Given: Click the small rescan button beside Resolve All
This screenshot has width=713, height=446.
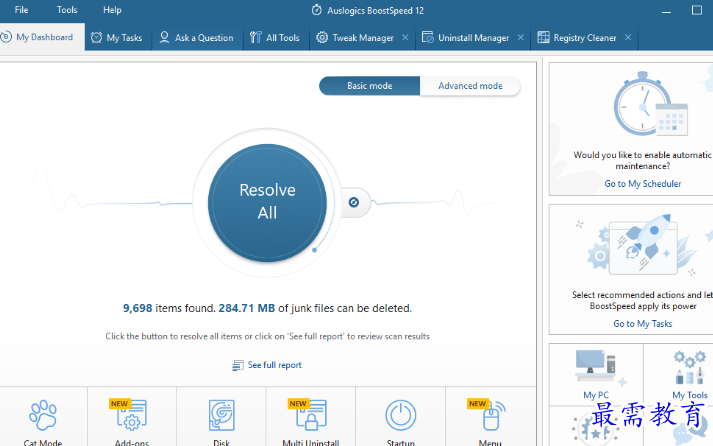Looking at the screenshot, I should 354,202.
